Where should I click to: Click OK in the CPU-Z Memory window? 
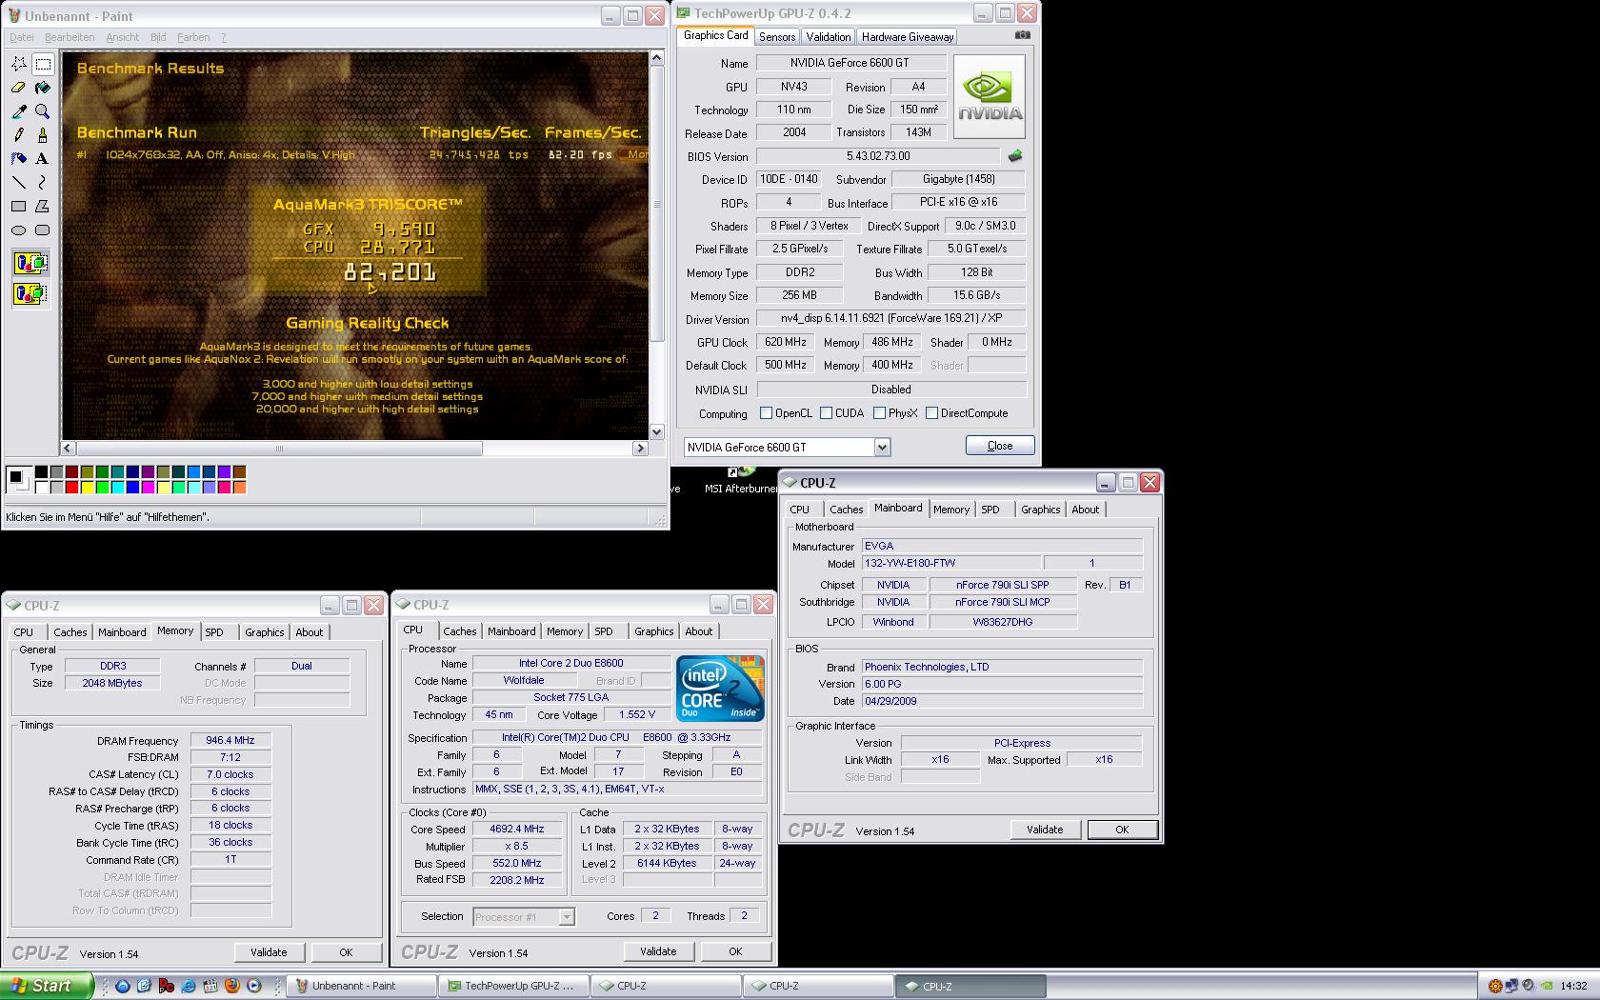click(346, 952)
